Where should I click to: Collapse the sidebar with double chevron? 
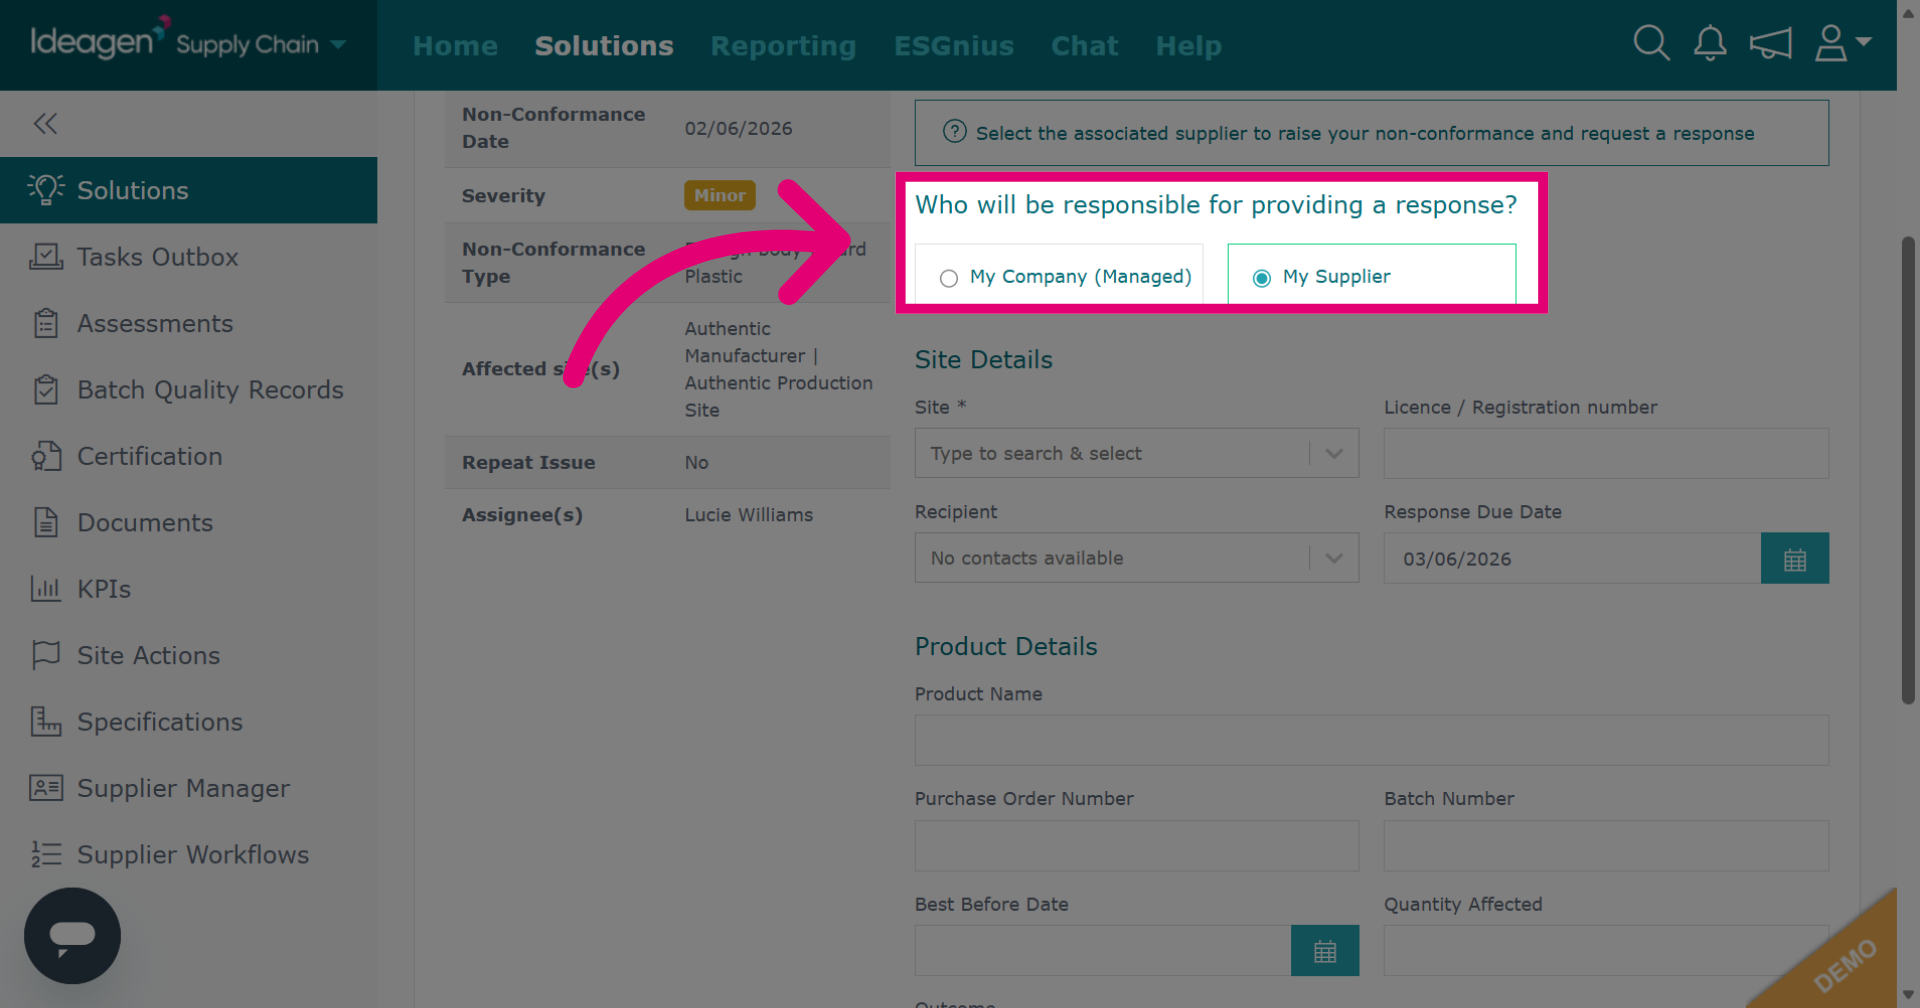pos(45,123)
